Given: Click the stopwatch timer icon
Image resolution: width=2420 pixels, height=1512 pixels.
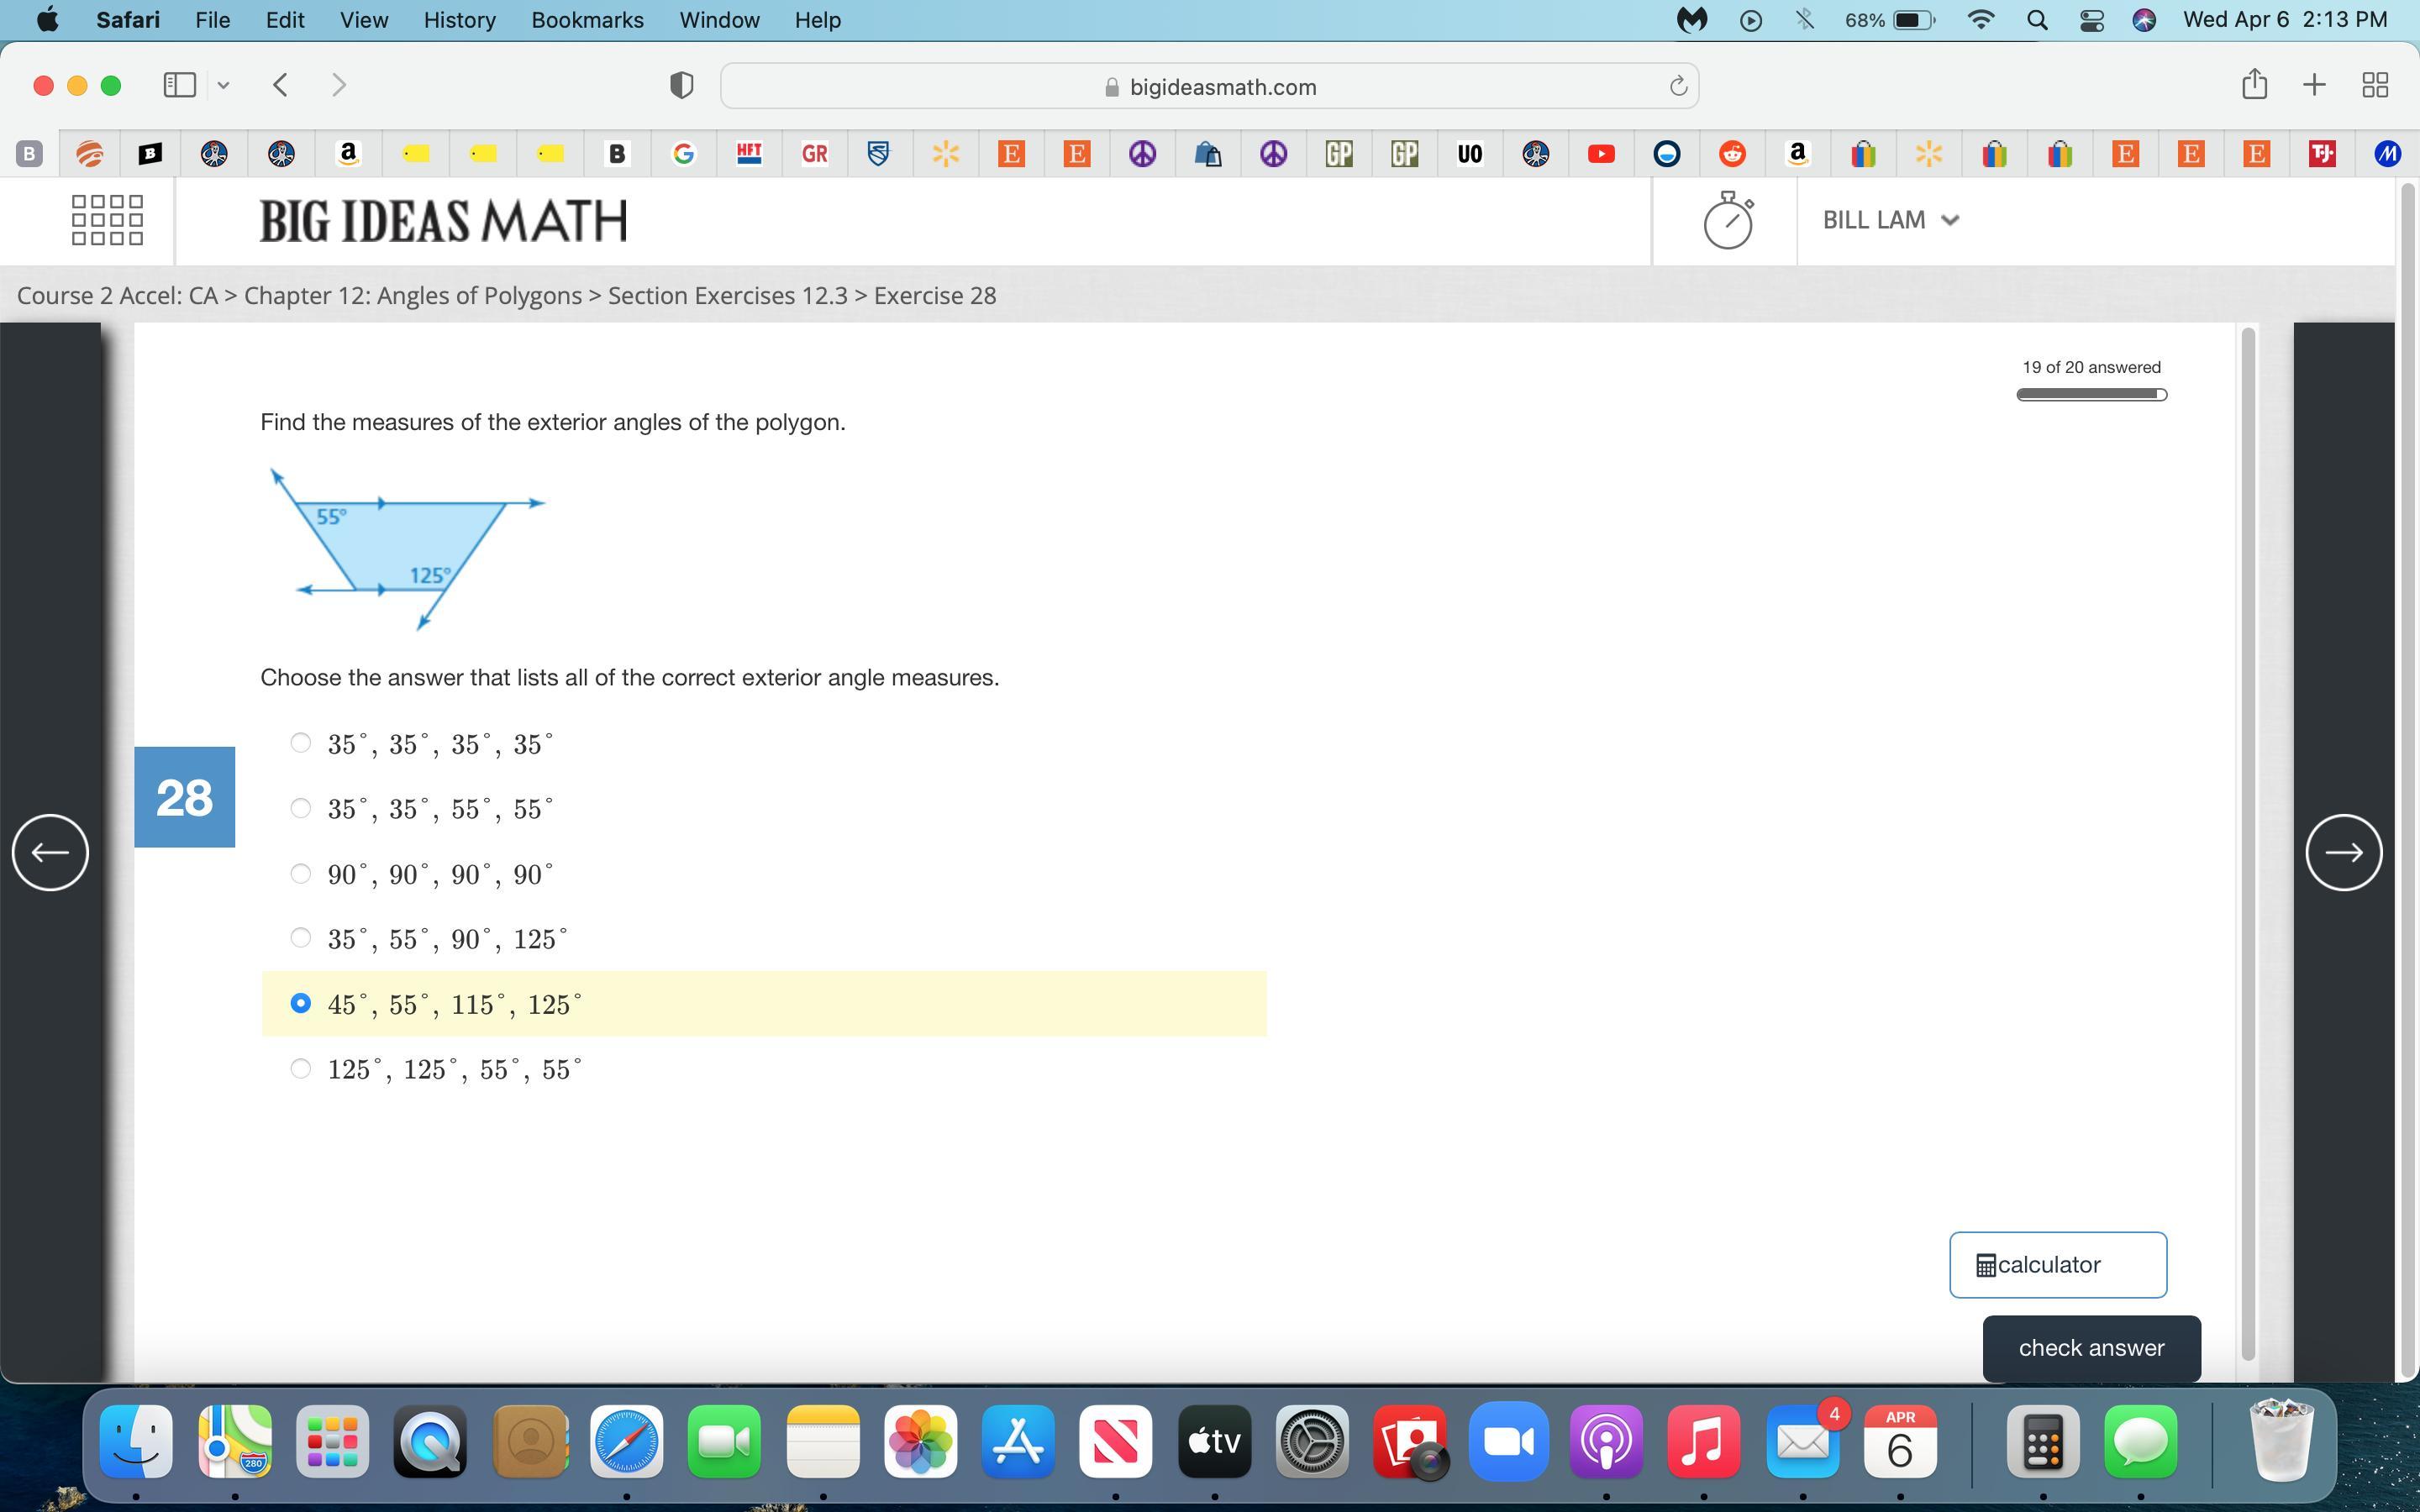Looking at the screenshot, I should [x=1728, y=220].
